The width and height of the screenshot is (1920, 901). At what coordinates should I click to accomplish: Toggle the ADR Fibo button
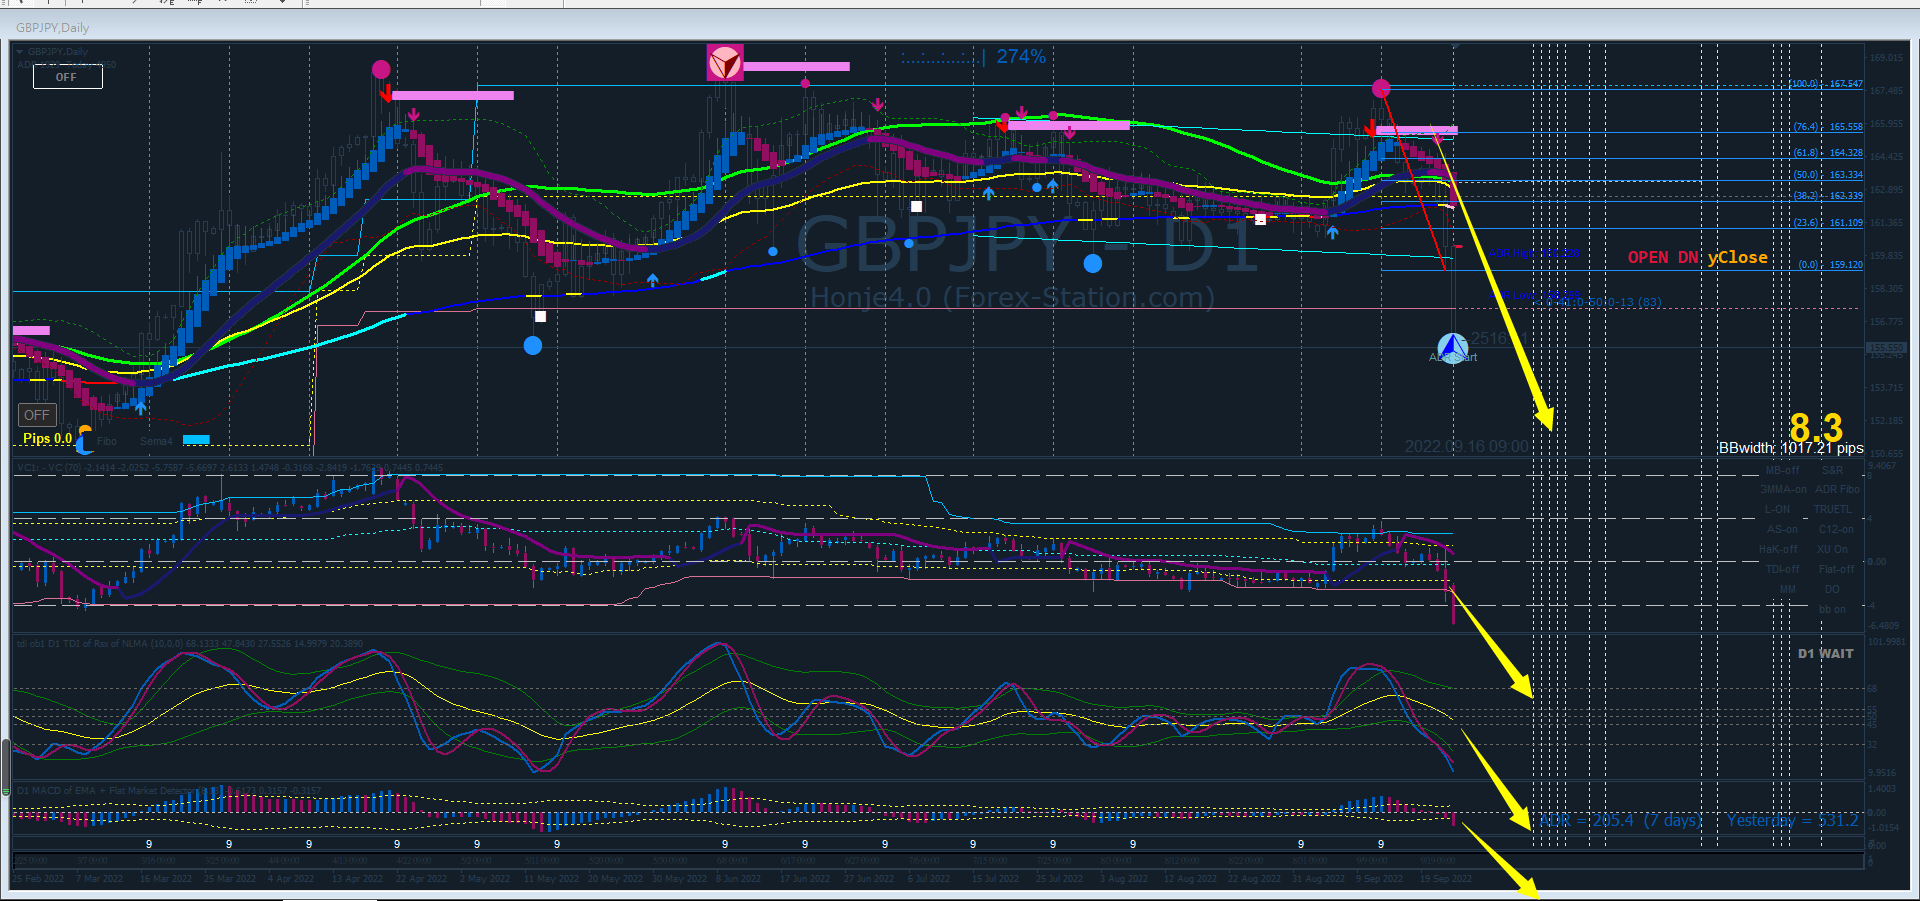1837,490
